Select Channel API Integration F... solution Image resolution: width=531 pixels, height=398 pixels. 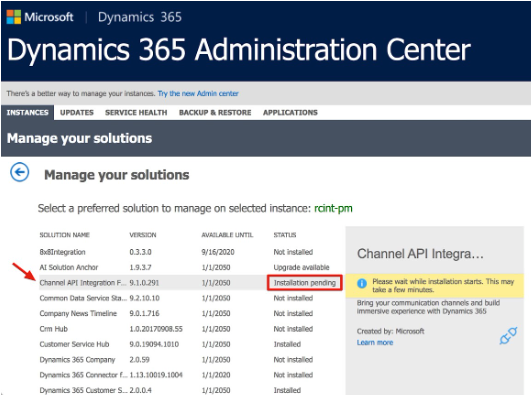191,282
